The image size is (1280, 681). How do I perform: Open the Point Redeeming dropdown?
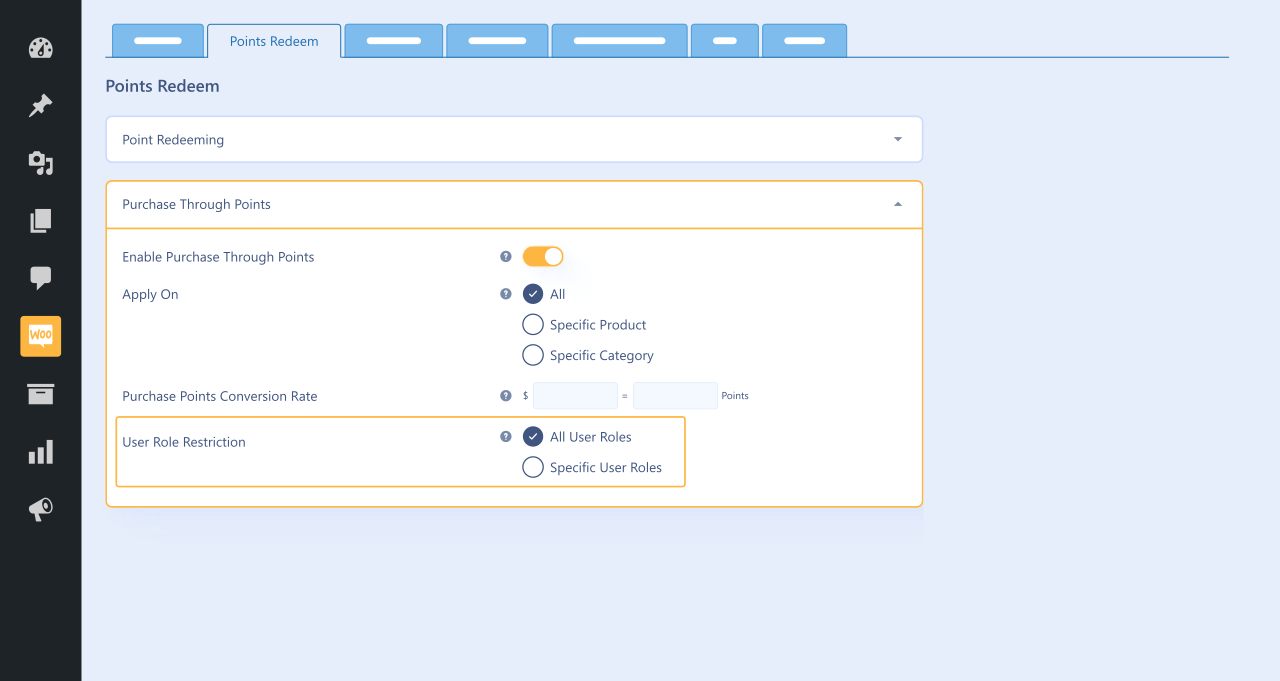point(897,139)
